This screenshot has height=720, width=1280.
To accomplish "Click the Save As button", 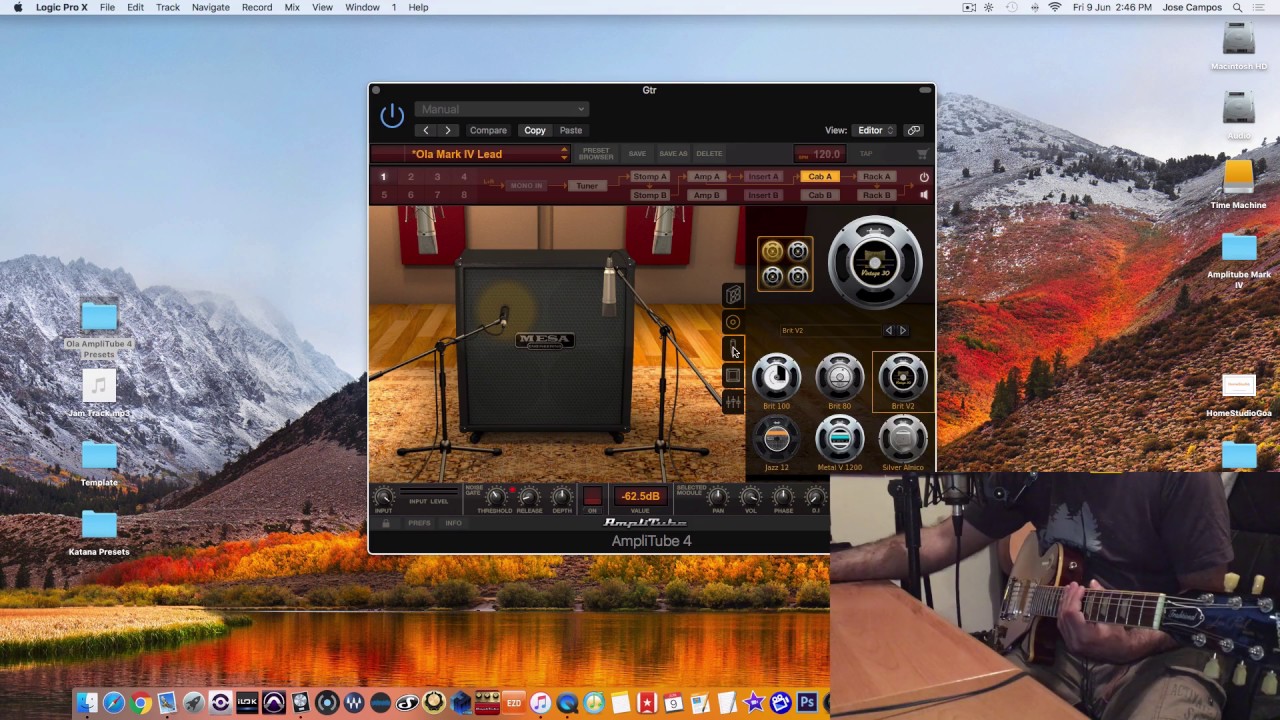I will click(x=673, y=154).
